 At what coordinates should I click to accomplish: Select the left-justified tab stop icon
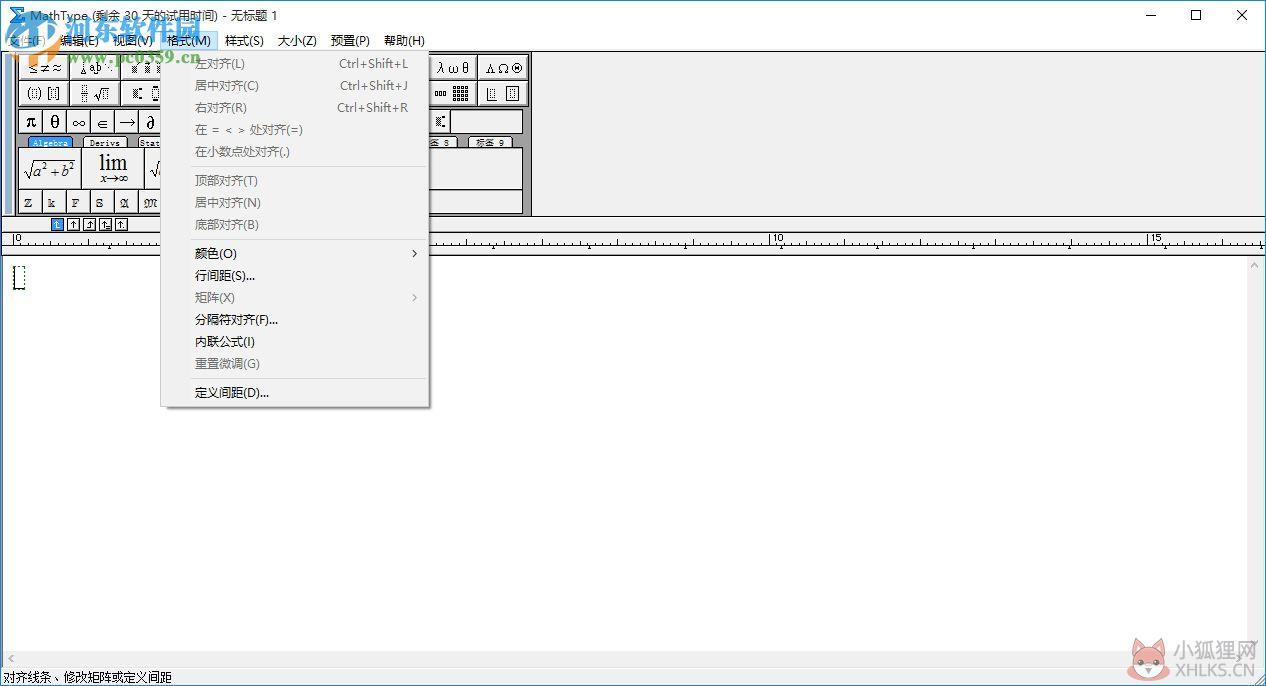pos(57,225)
